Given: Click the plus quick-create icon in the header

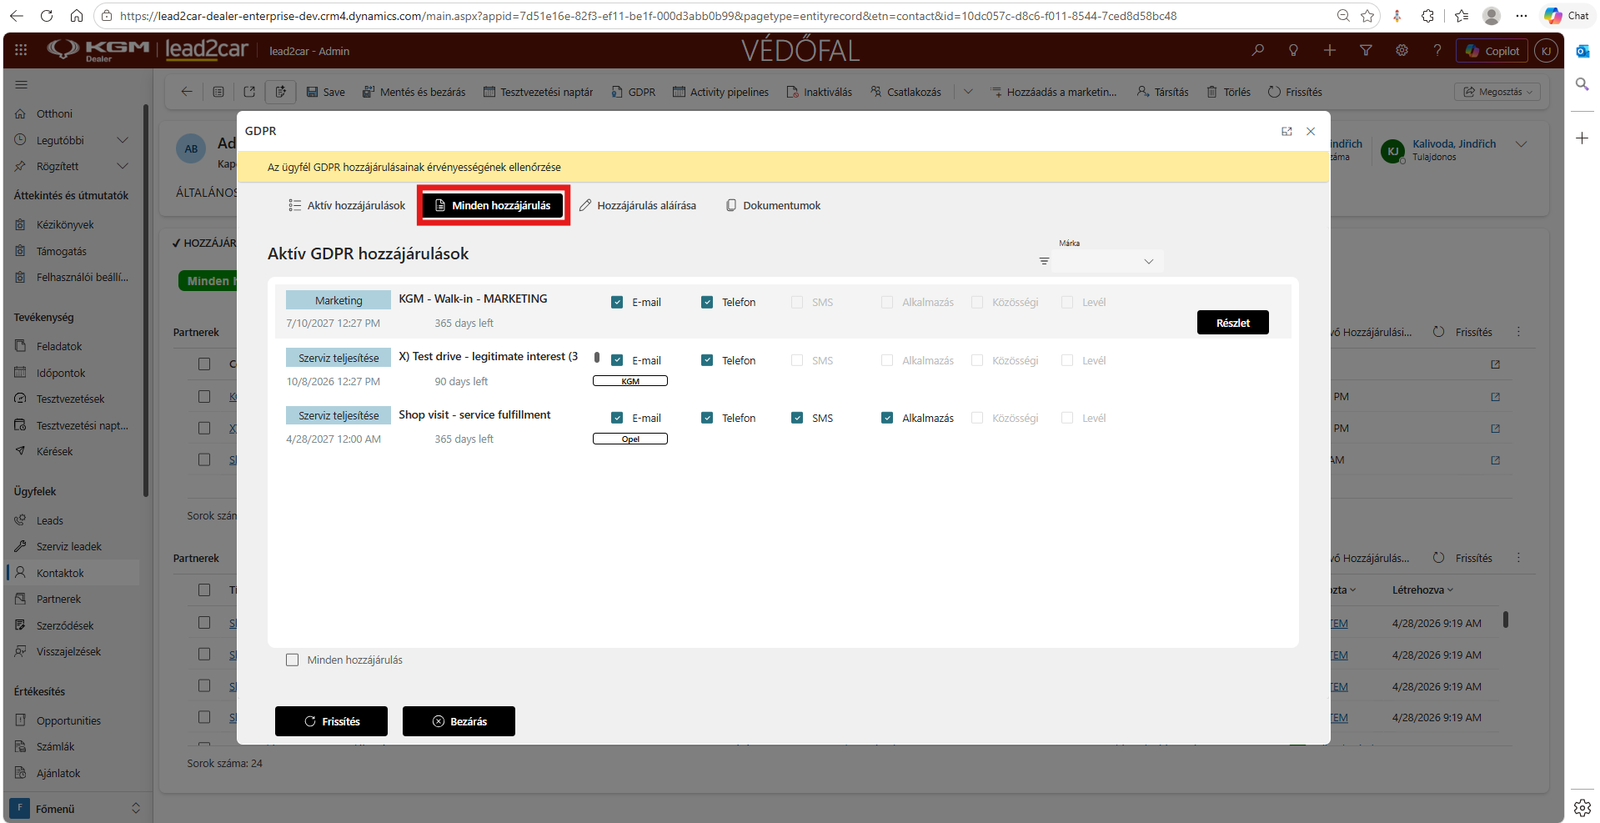Looking at the screenshot, I should (1330, 50).
